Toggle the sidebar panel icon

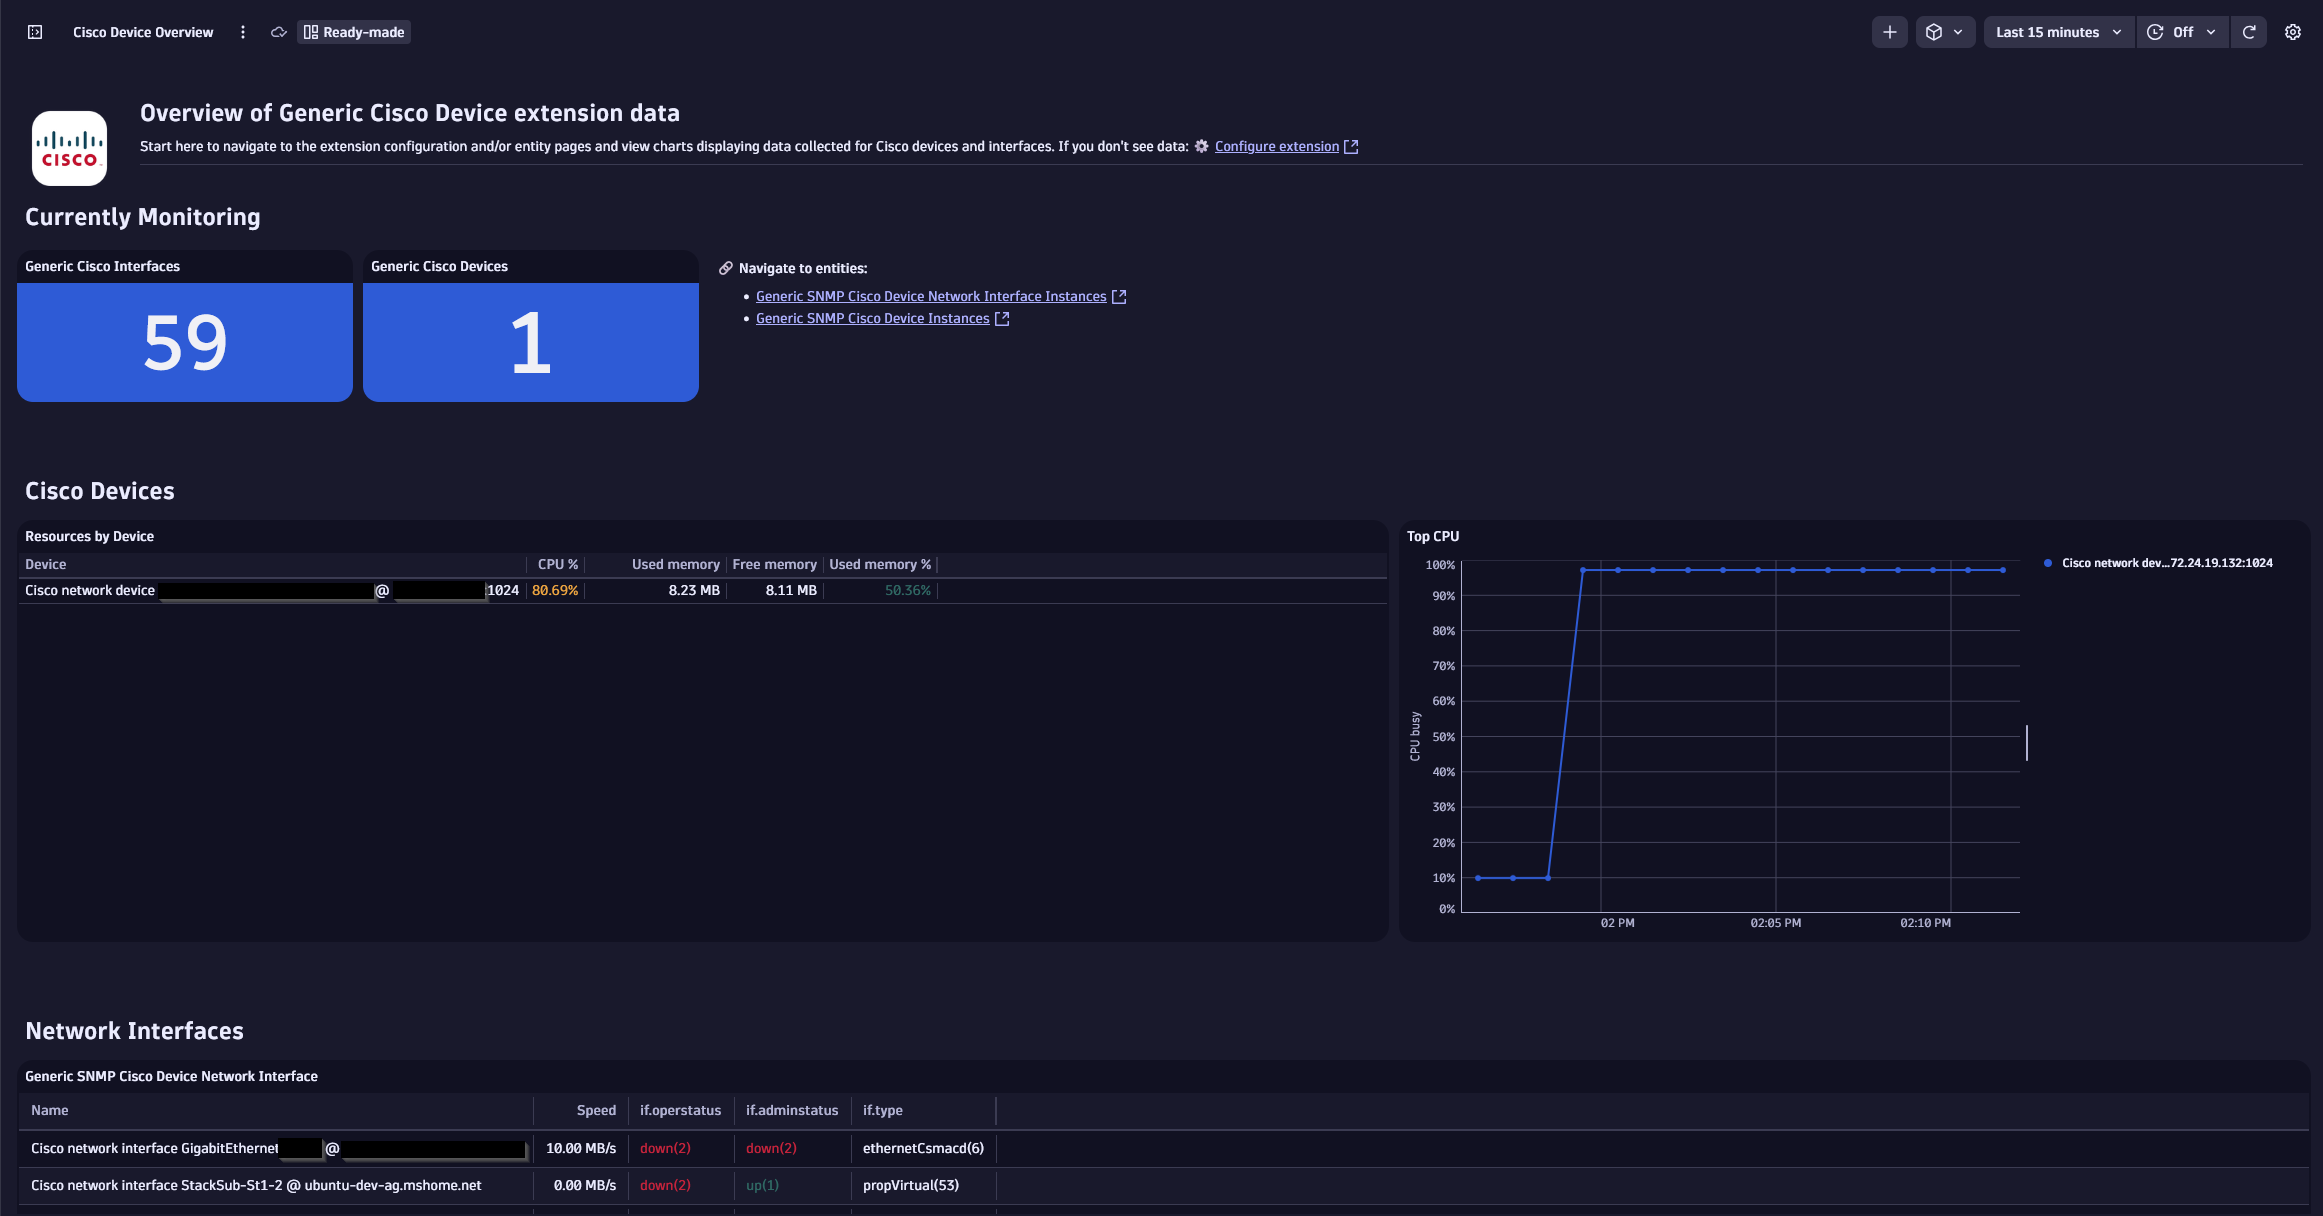pyautogui.click(x=35, y=32)
